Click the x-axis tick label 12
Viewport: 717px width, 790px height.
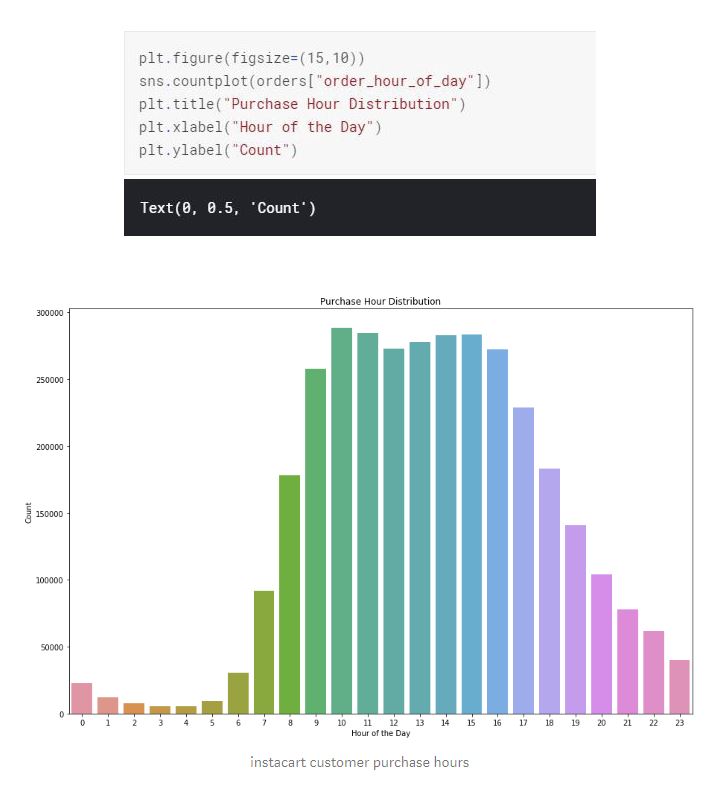click(394, 722)
